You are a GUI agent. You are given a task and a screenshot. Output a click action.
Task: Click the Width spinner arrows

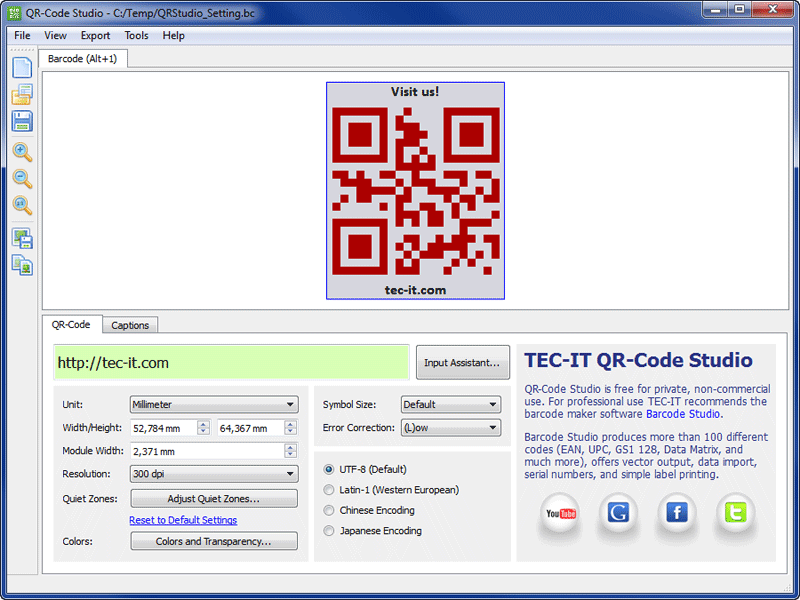tap(204, 428)
